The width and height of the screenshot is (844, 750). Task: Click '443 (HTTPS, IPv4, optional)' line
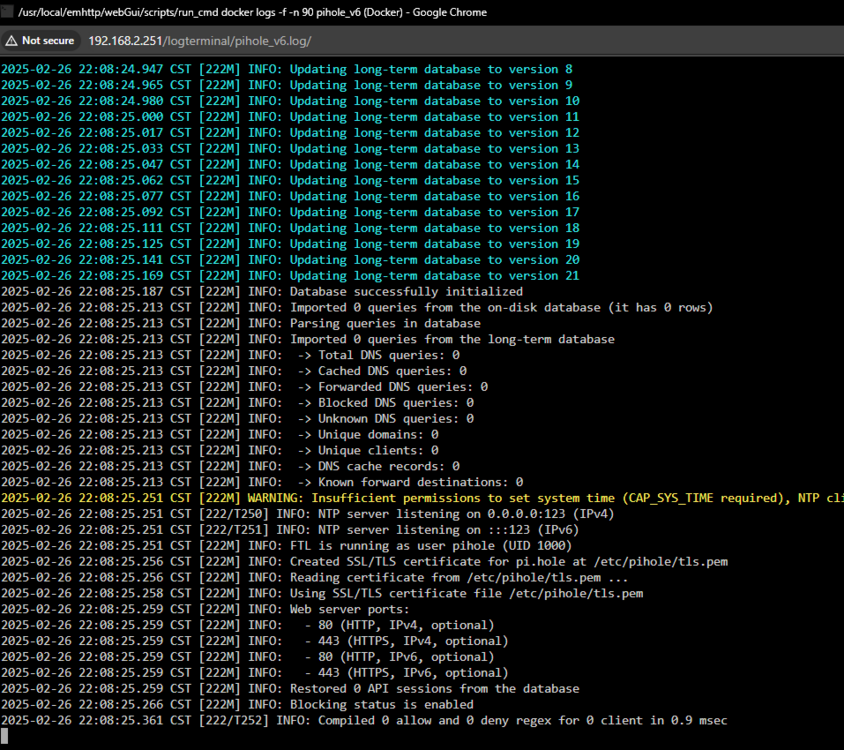(x=255, y=641)
